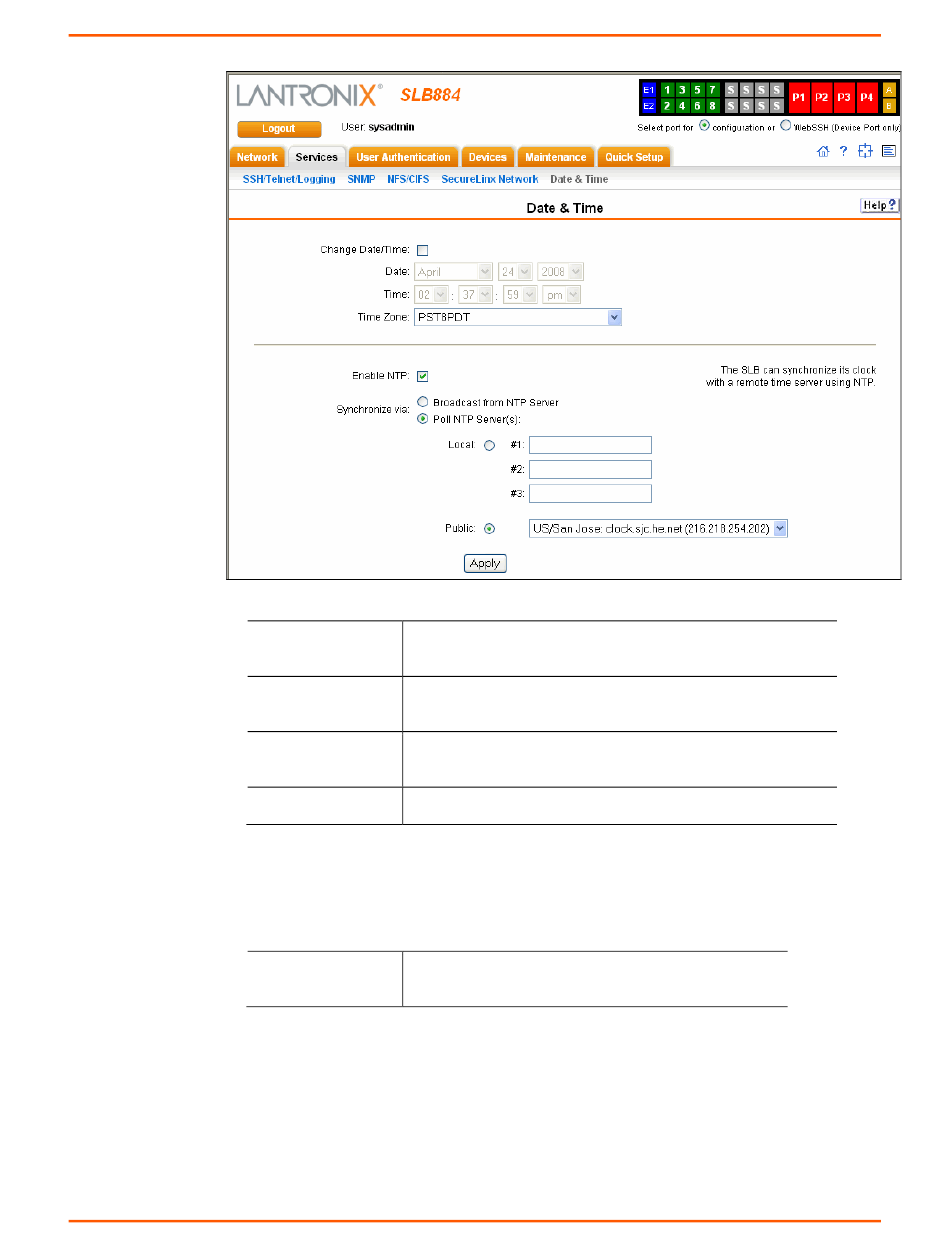The height and width of the screenshot is (1260, 950).
Task: Open the year dropdown showing 2008
Action: 561,271
